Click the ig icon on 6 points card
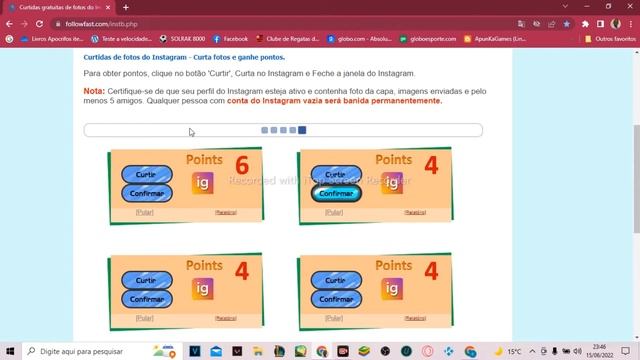The height and width of the screenshot is (360, 640). [202, 183]
